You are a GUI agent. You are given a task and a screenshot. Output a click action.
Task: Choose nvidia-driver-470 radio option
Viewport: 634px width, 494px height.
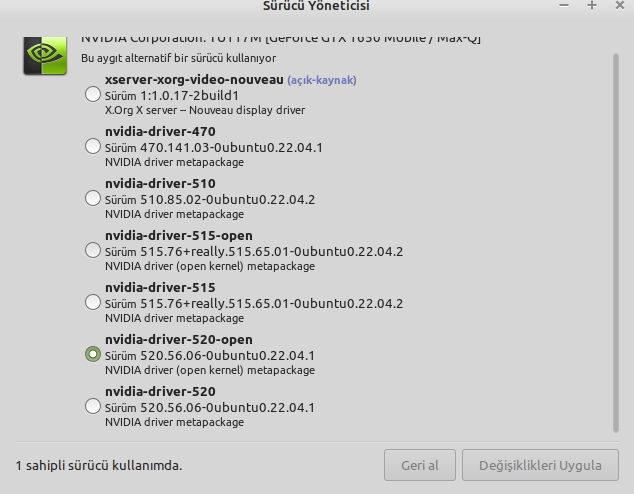(93, 146)
